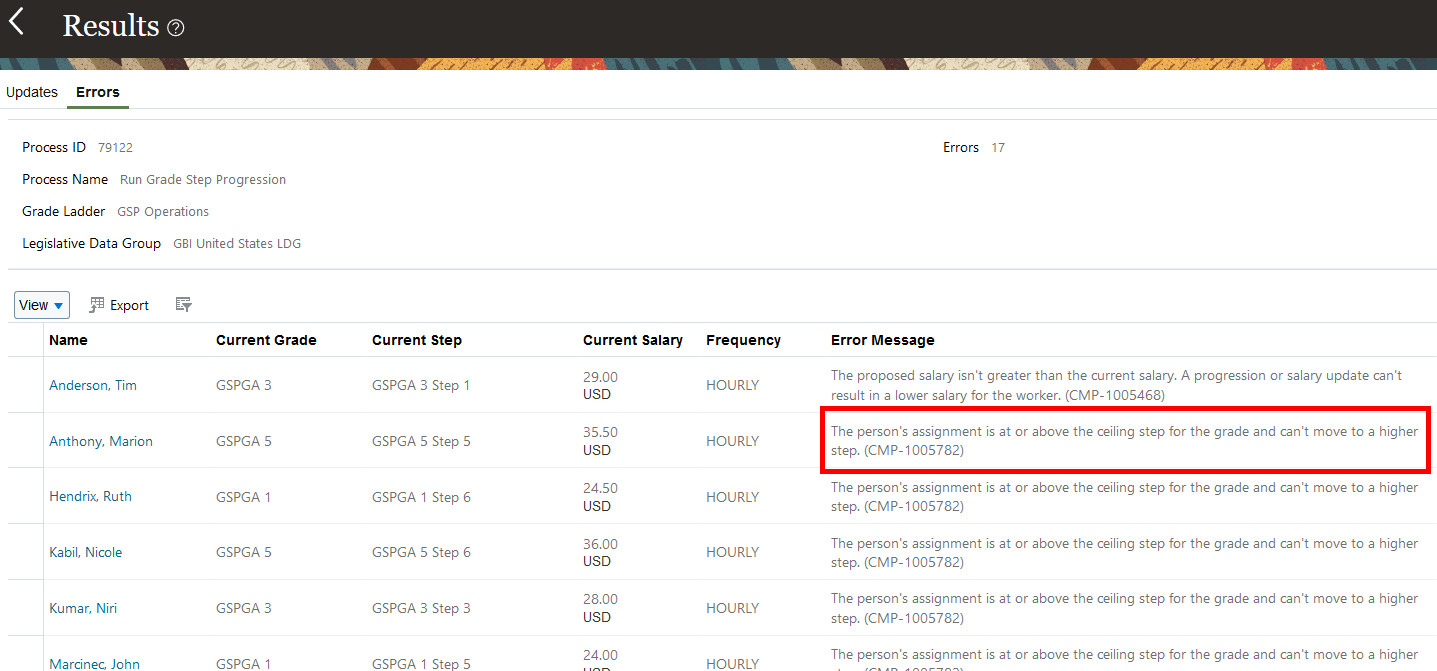Click GSPGA 5 Step 6 cell
Viewport: 1437px width, 671px height.
point(421,552)
